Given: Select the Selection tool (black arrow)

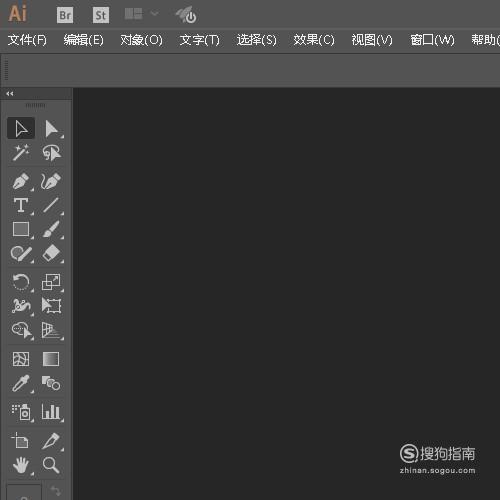Looking at the screenshot, I should (x=21, y=128).
